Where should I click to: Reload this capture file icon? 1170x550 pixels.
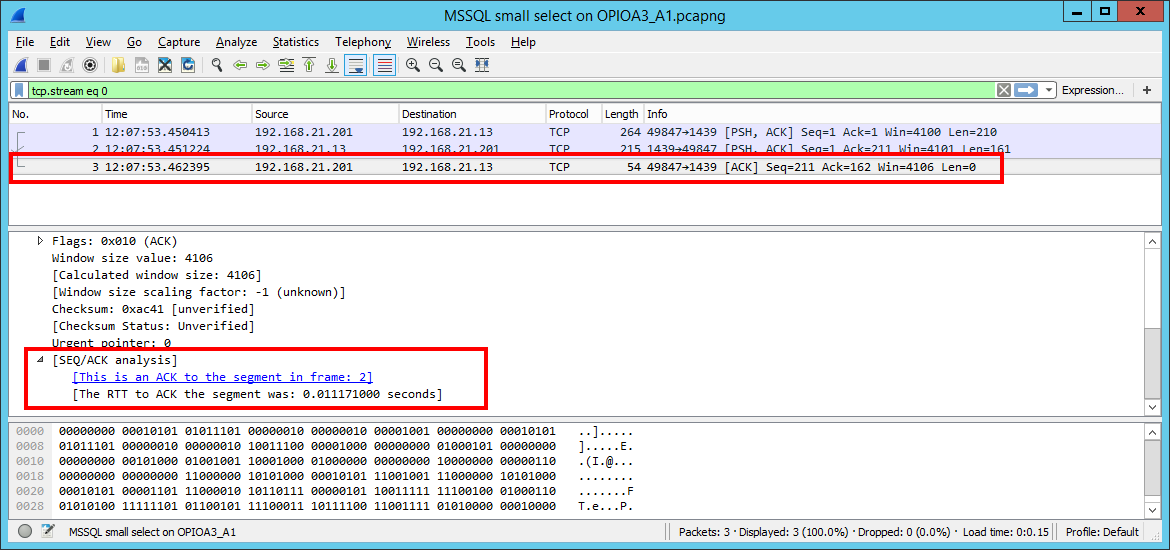tap(188, 65)
